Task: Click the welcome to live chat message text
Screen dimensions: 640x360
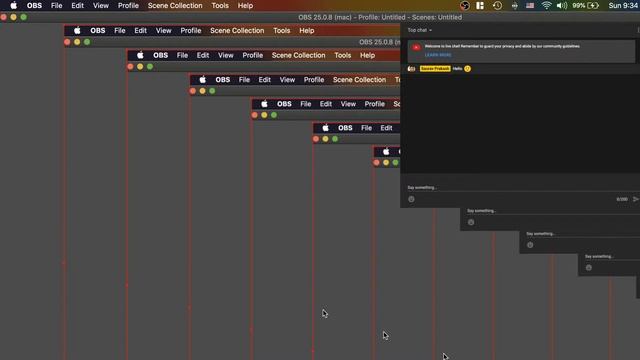Action: (x=502, y=46)
